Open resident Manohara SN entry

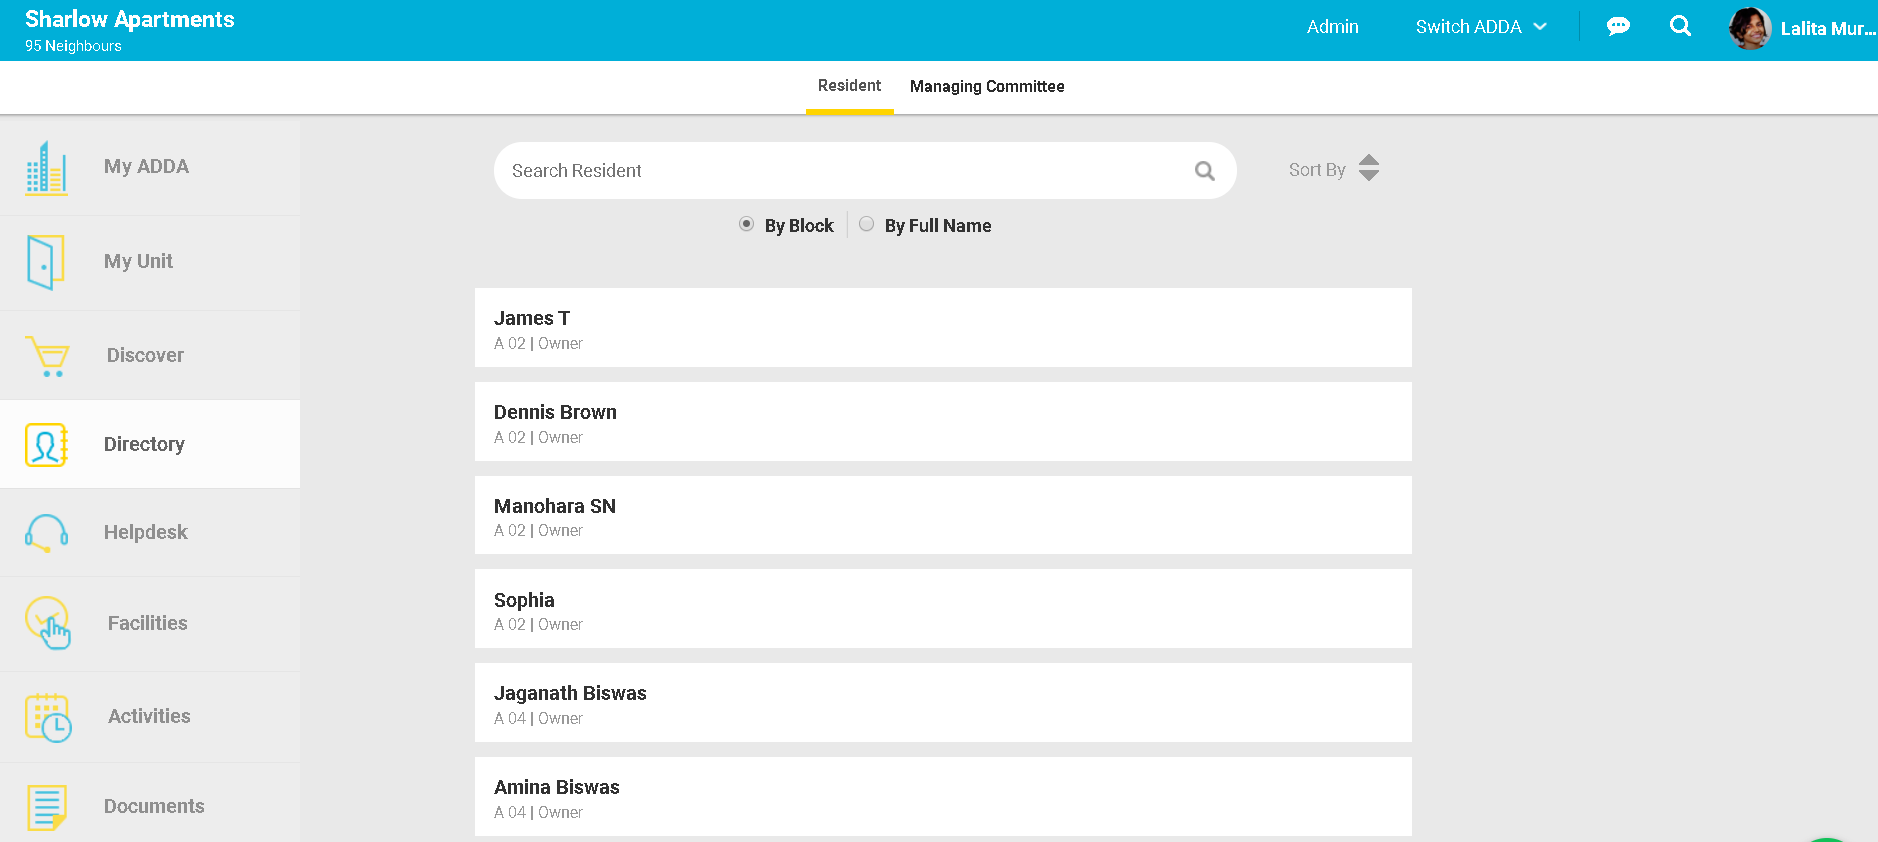pyautogui.click(x=943, y=515)
